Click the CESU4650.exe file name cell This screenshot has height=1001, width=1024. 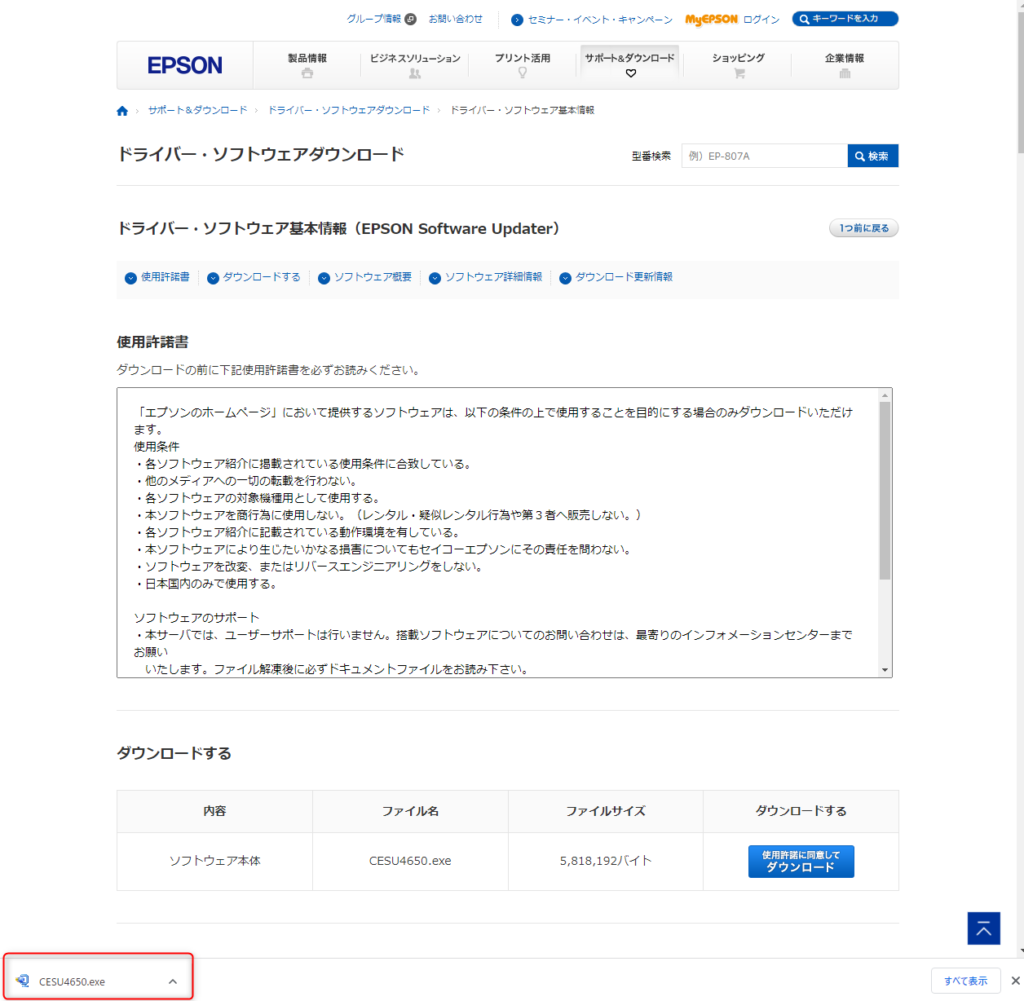click(x=410, y=861)
